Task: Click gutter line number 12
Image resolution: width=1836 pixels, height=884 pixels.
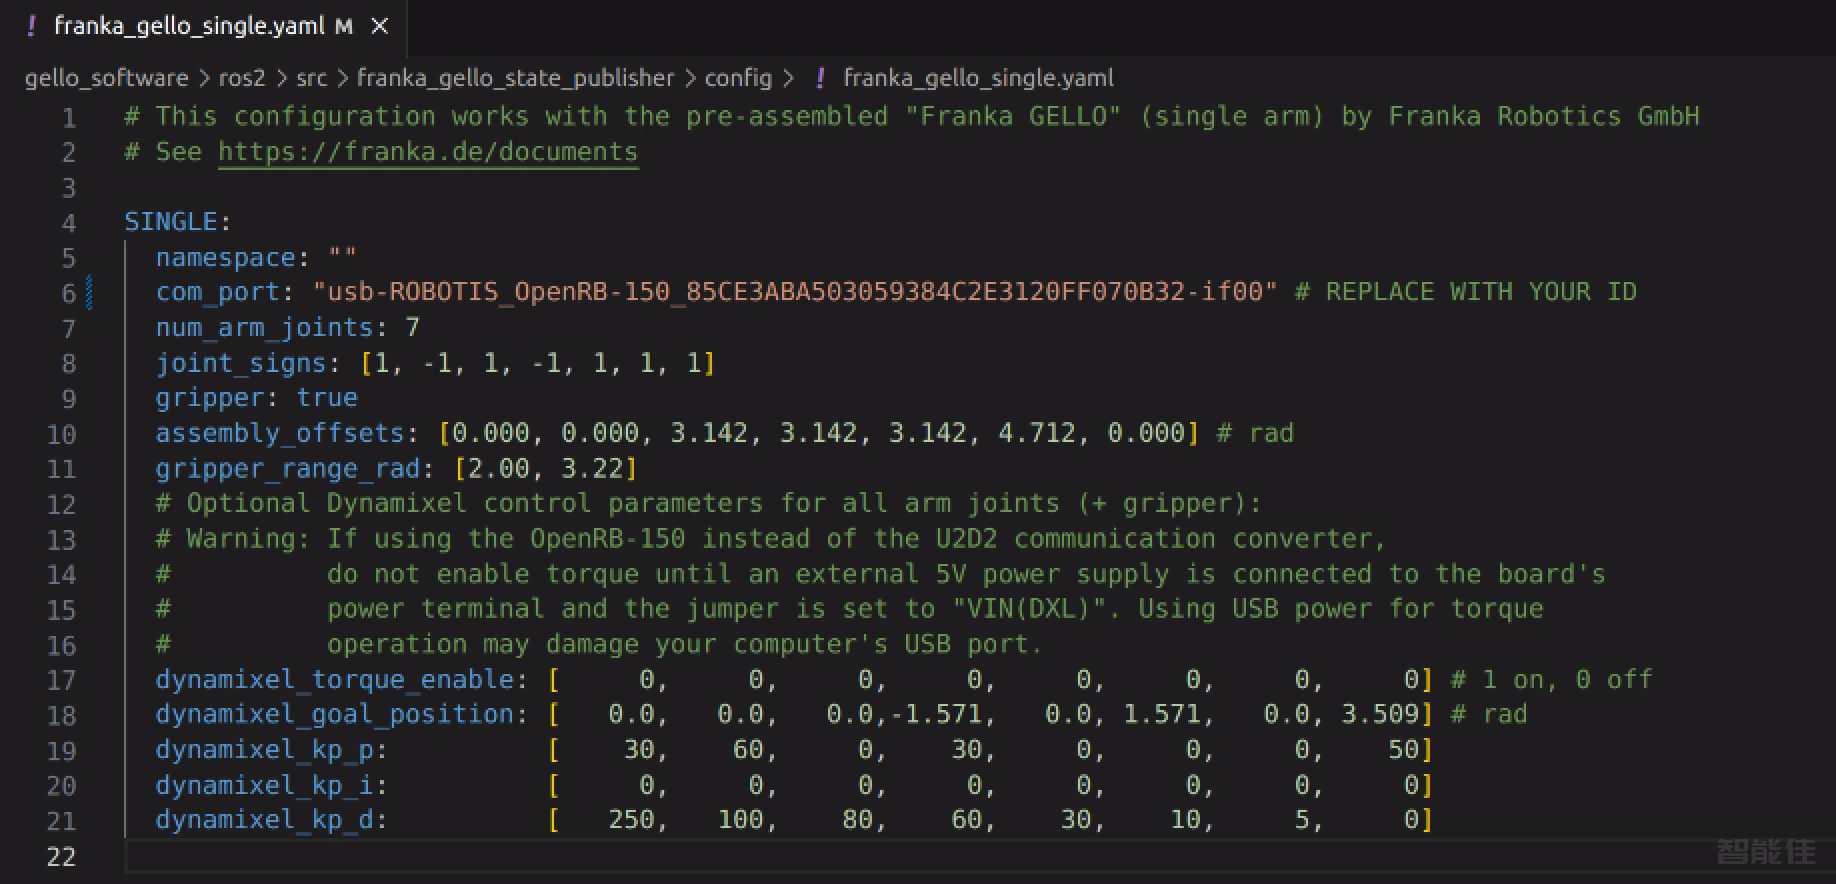Action: click(x=62, y=504)
